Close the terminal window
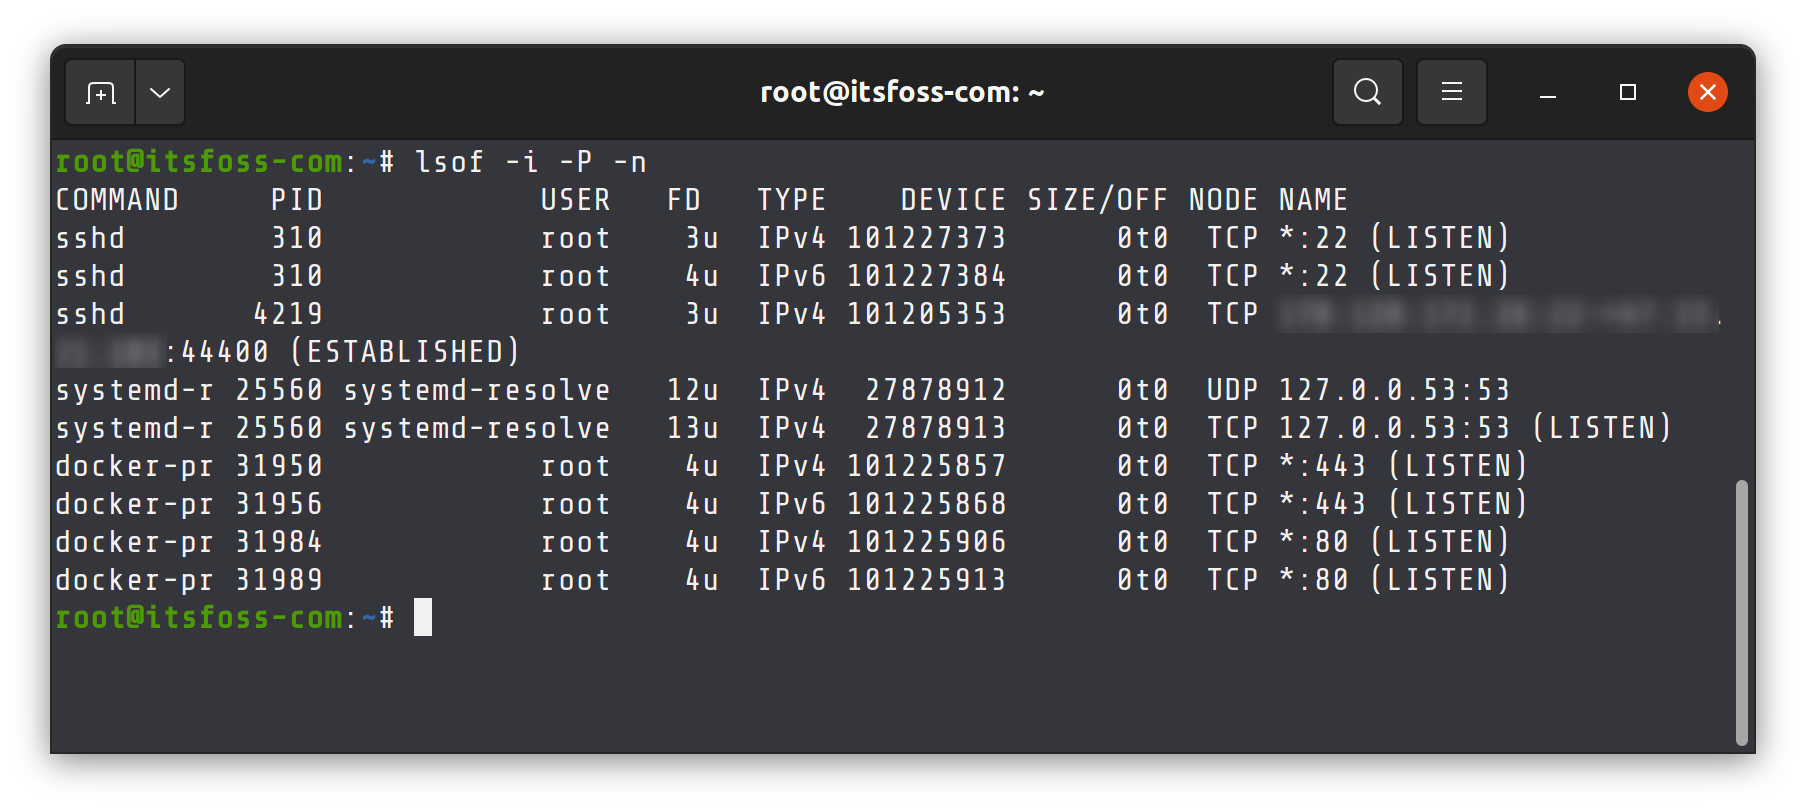 [1707, 93]
